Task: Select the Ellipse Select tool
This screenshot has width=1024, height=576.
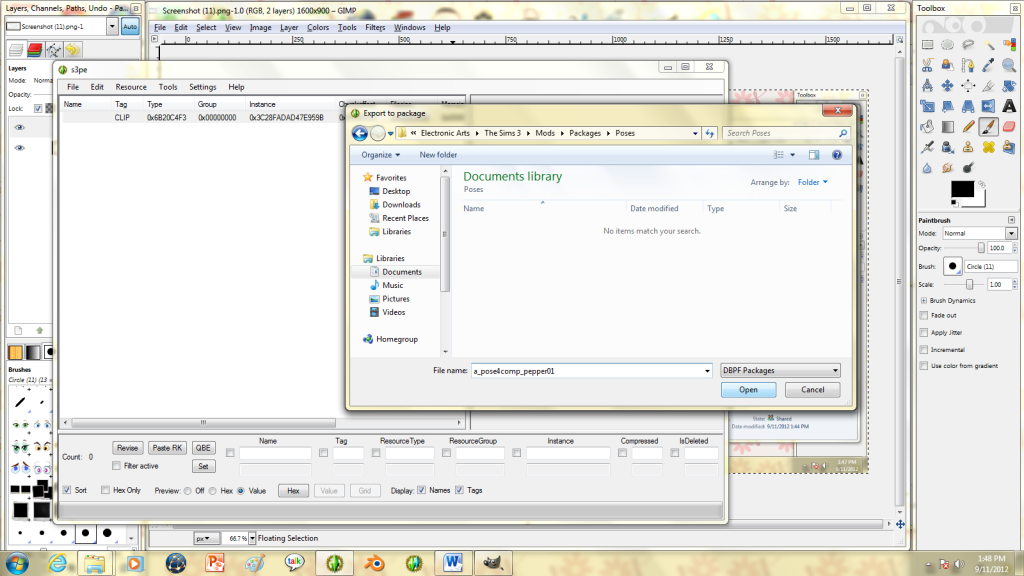Action: pos(948,45)
